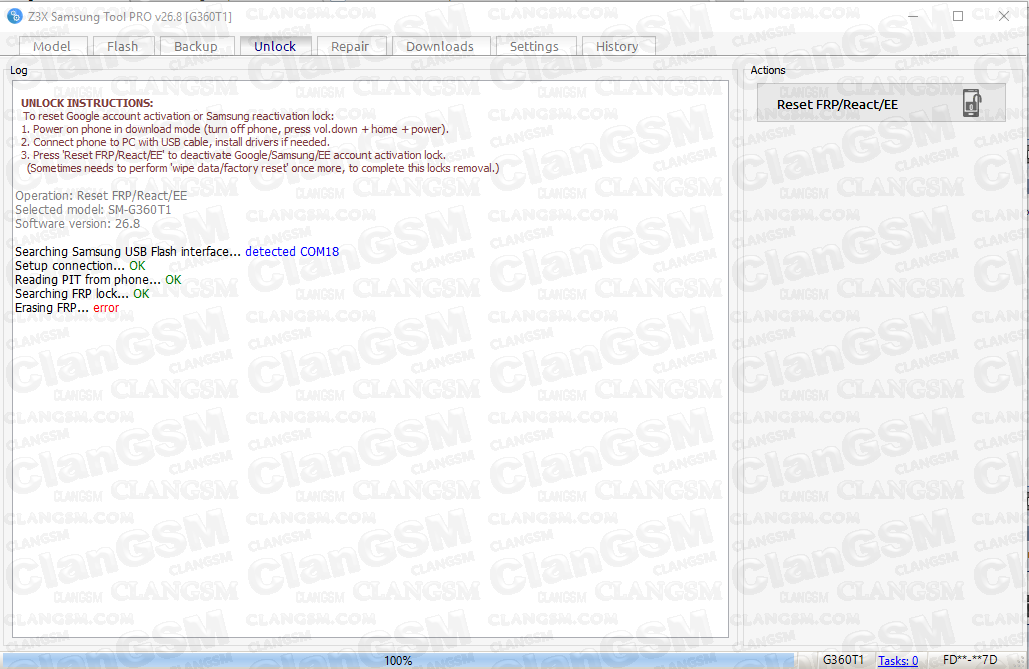The width and height of the screenshot is (1029, 669).
Task: Minimize the Z3X Samsung Tool window
Action: point(913,16)
